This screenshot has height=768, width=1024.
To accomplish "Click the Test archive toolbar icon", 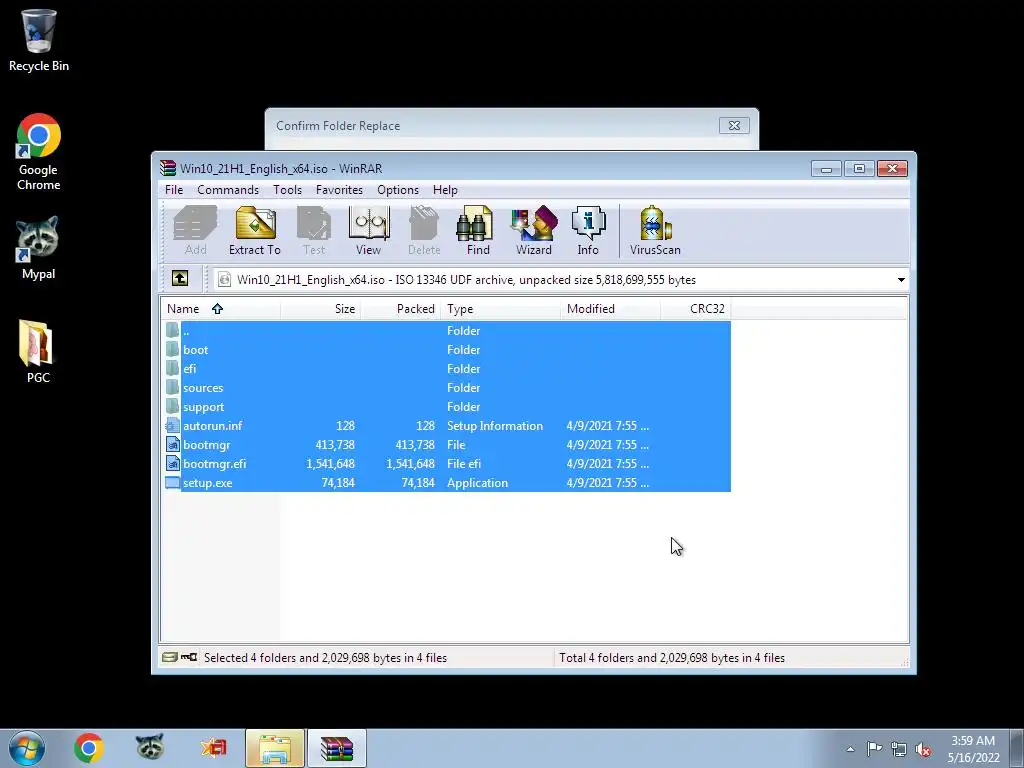I will [314, 231].
